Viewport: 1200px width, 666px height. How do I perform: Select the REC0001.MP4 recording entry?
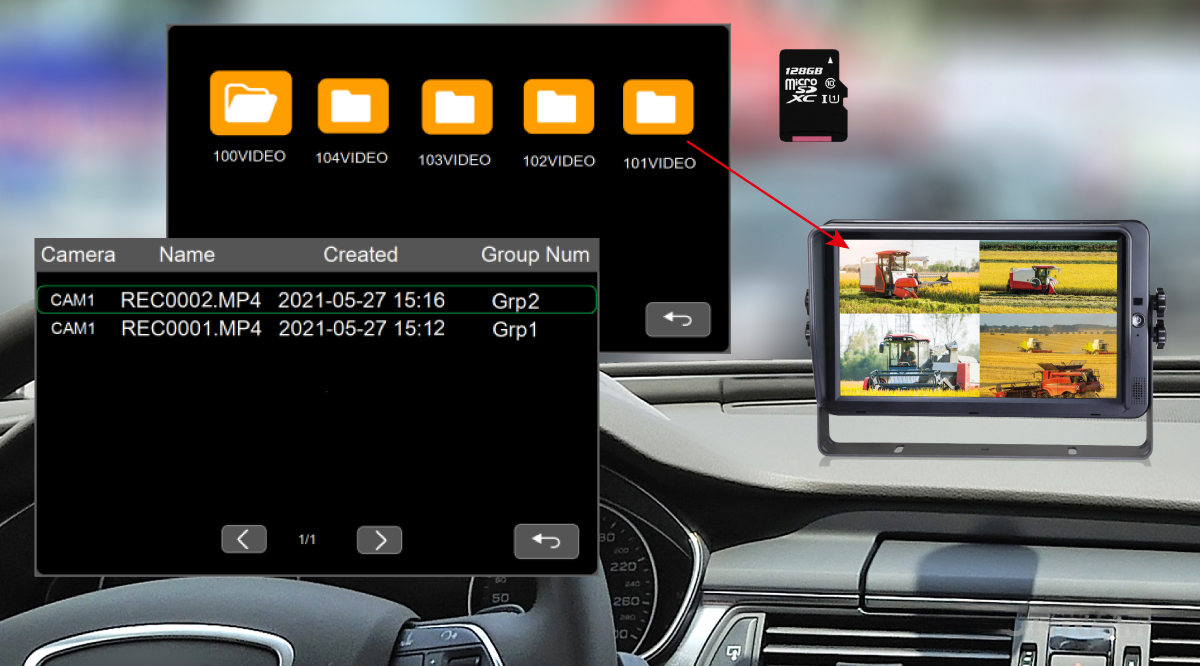(x=316, y=329)
